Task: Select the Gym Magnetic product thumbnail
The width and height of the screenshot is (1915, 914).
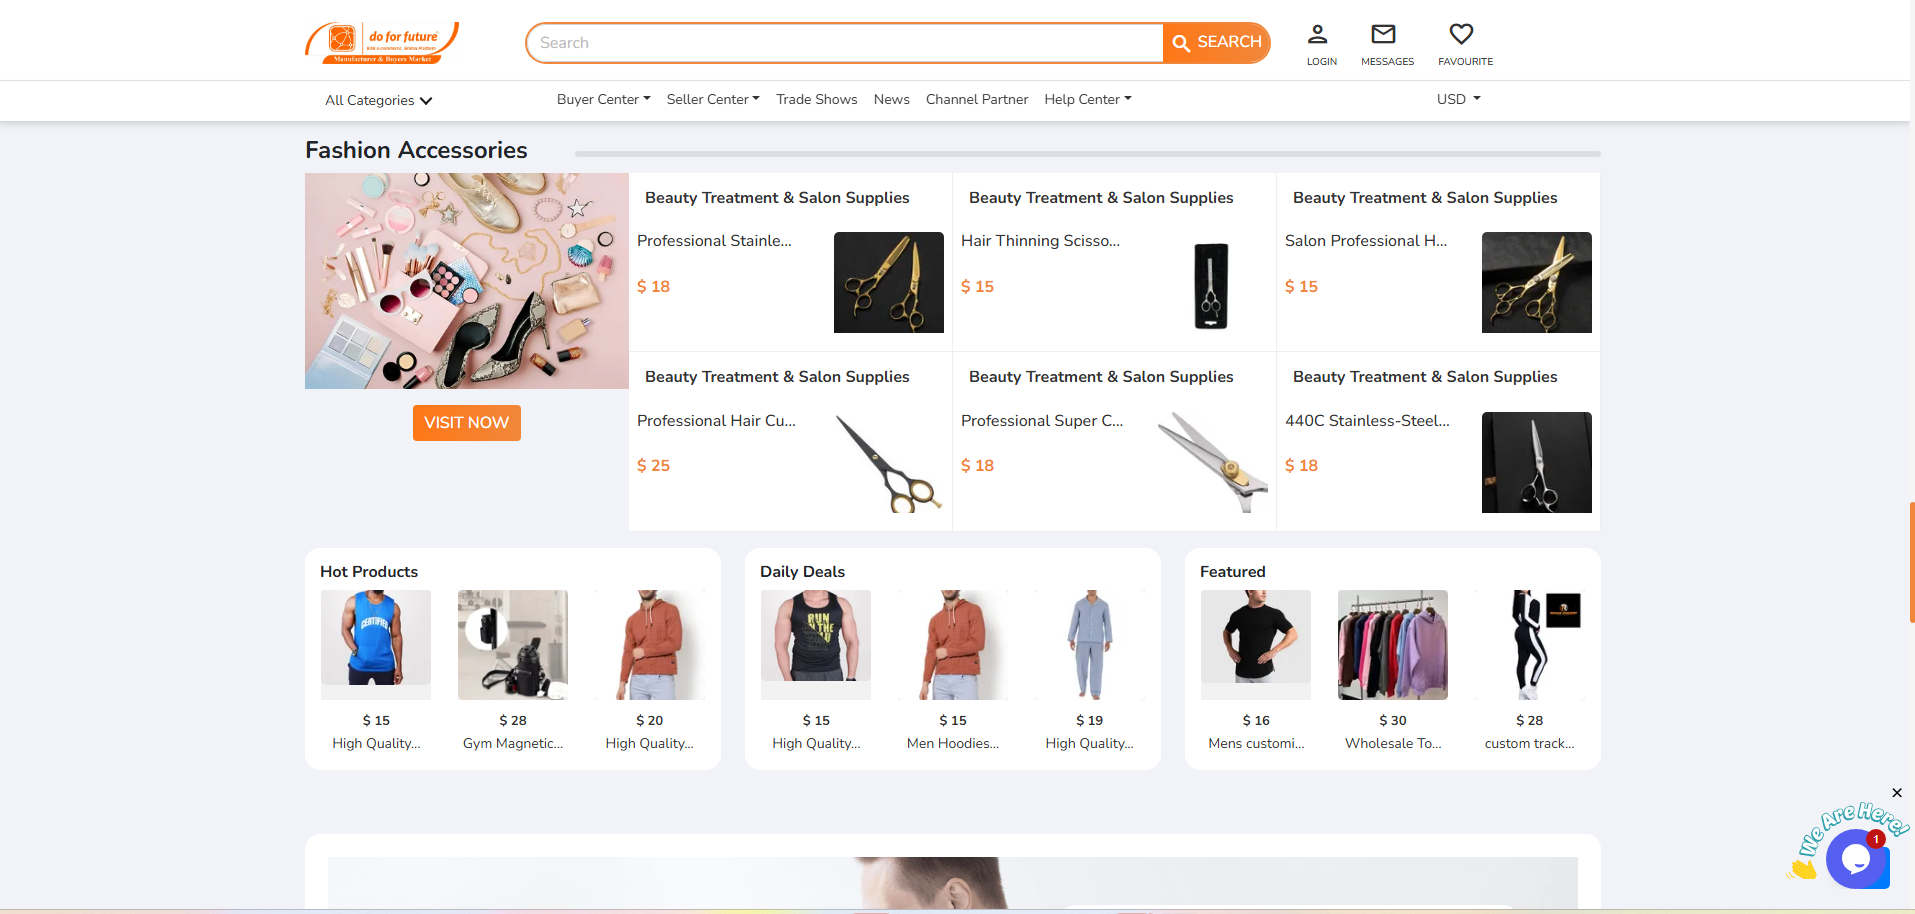Action: pos(512,645)
